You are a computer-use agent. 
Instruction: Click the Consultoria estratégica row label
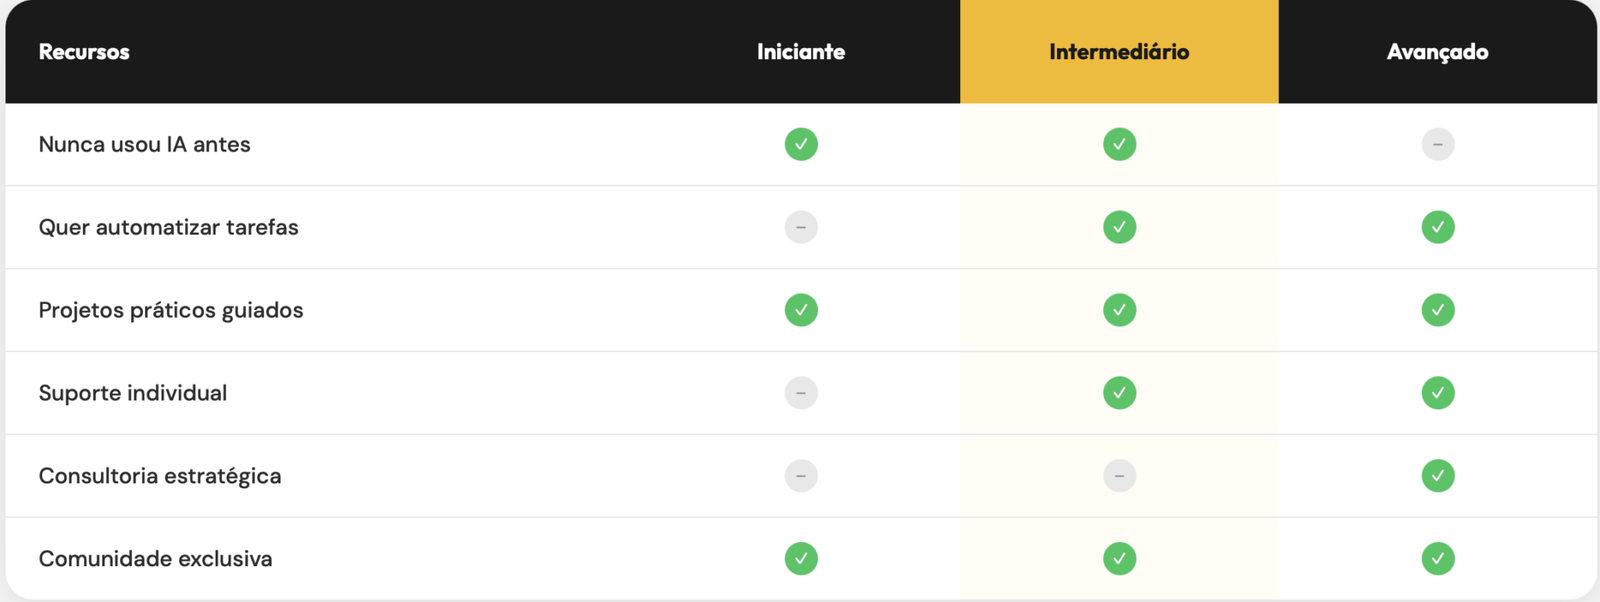[x=160, y=476]
